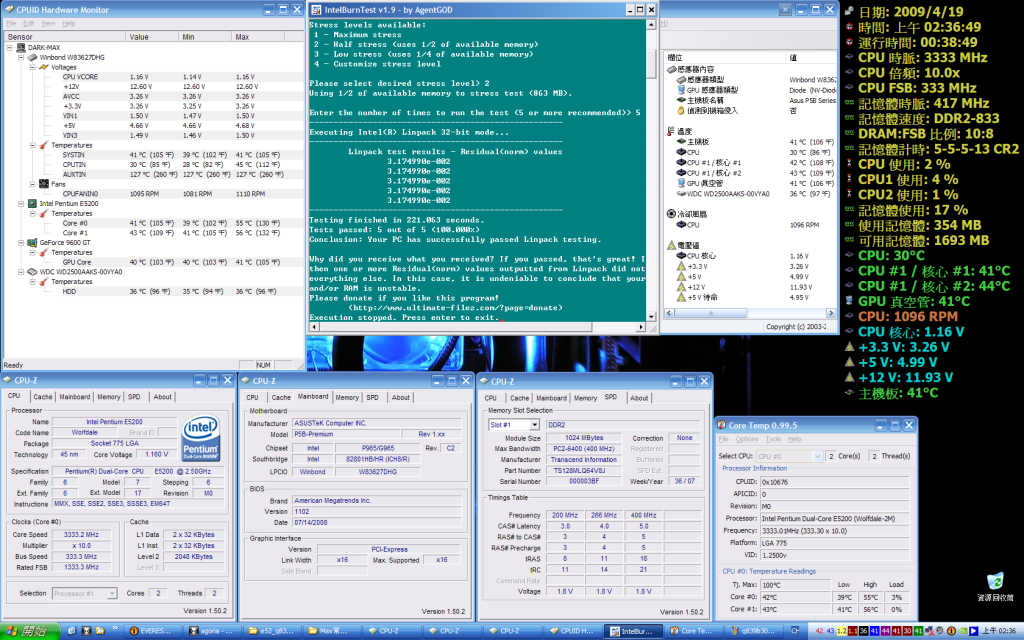Click the CPUID Hardware Monitor title bar icon
Viewport: 1024px width, 640px height.
9,10
